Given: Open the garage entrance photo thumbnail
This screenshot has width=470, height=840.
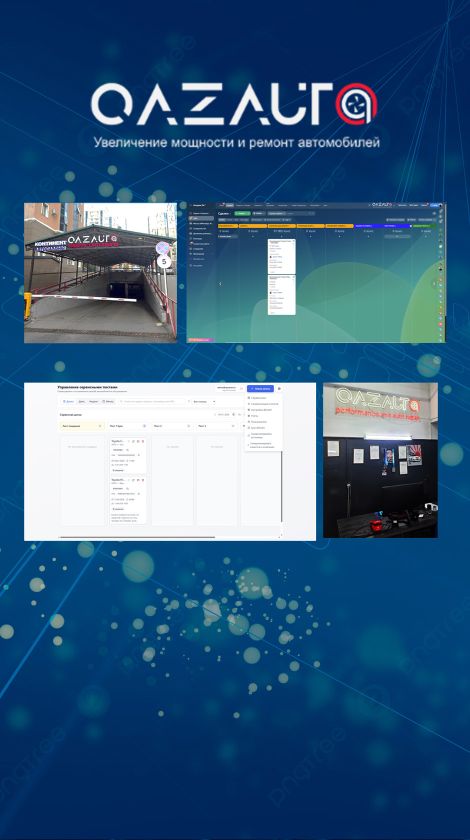Looking at the screenshot, I should [x=100, y=273].
